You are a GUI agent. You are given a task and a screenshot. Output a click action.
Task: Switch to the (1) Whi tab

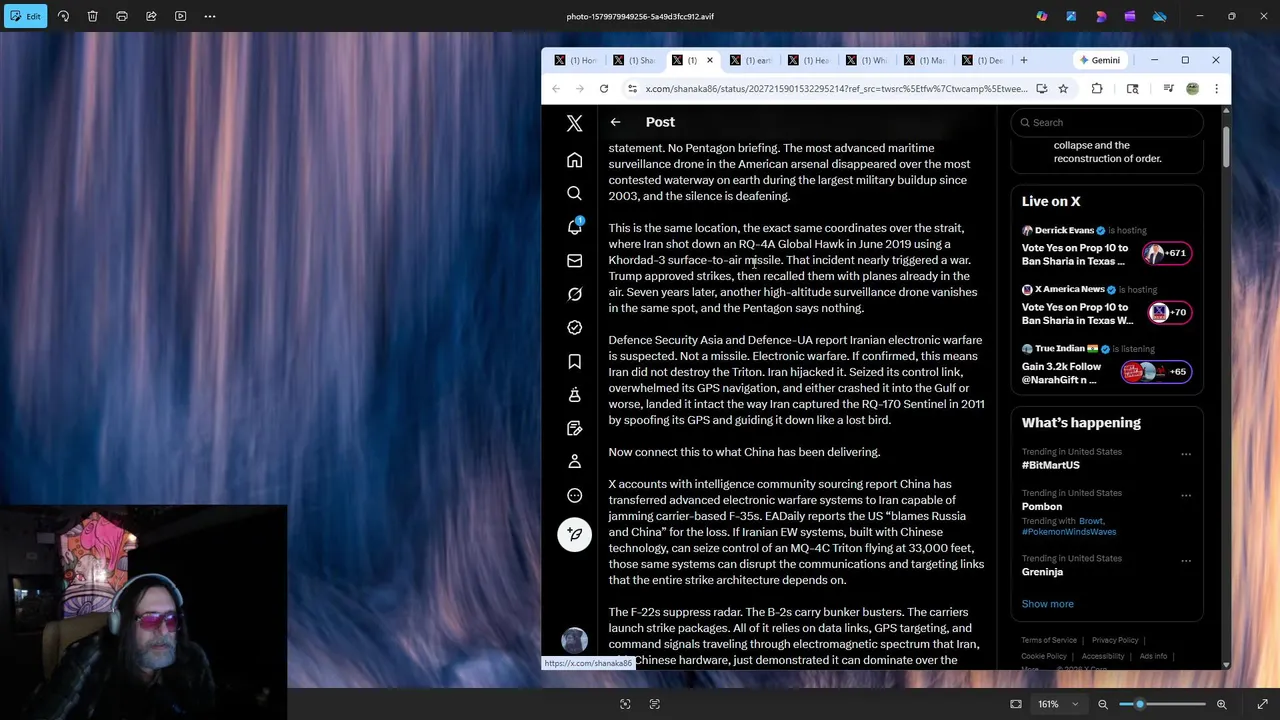pyautogui.click(x=868, y=60)
